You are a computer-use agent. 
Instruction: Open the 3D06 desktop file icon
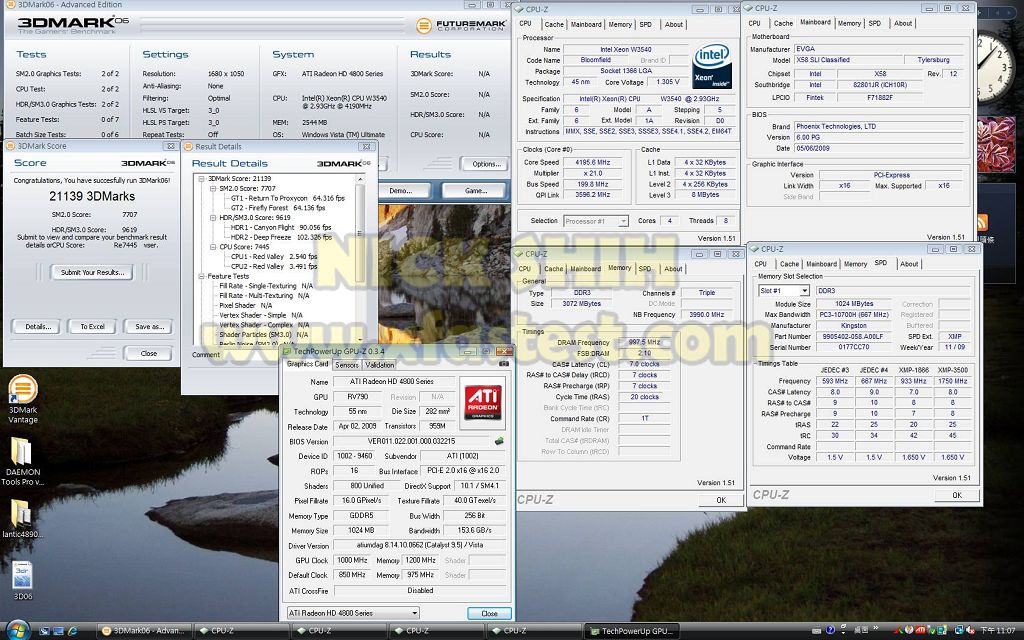click(x=22, y=577)
